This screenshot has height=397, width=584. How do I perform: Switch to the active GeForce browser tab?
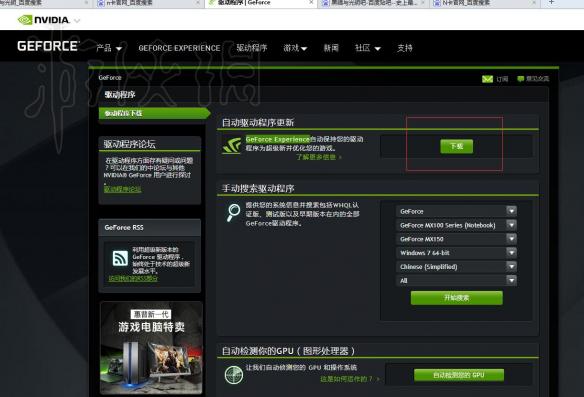click(x=261, y=3)
